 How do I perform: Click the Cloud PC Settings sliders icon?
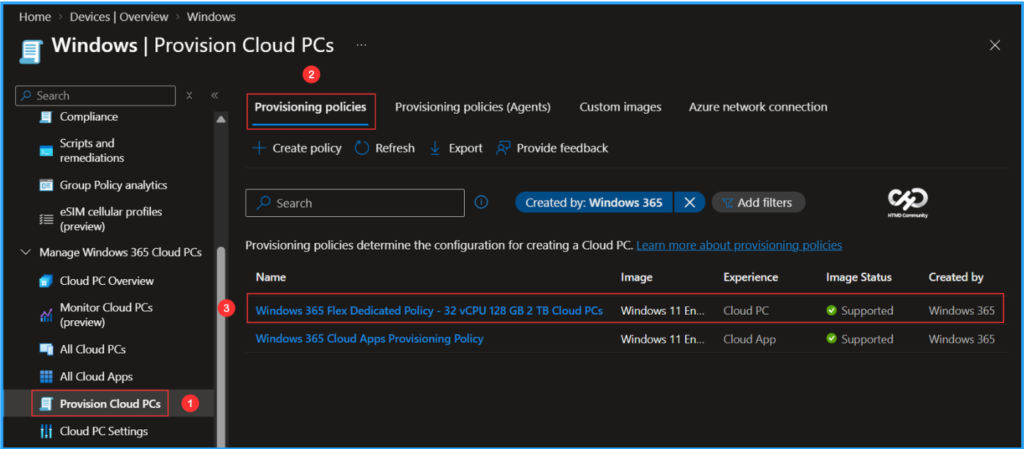pos(46,431)
